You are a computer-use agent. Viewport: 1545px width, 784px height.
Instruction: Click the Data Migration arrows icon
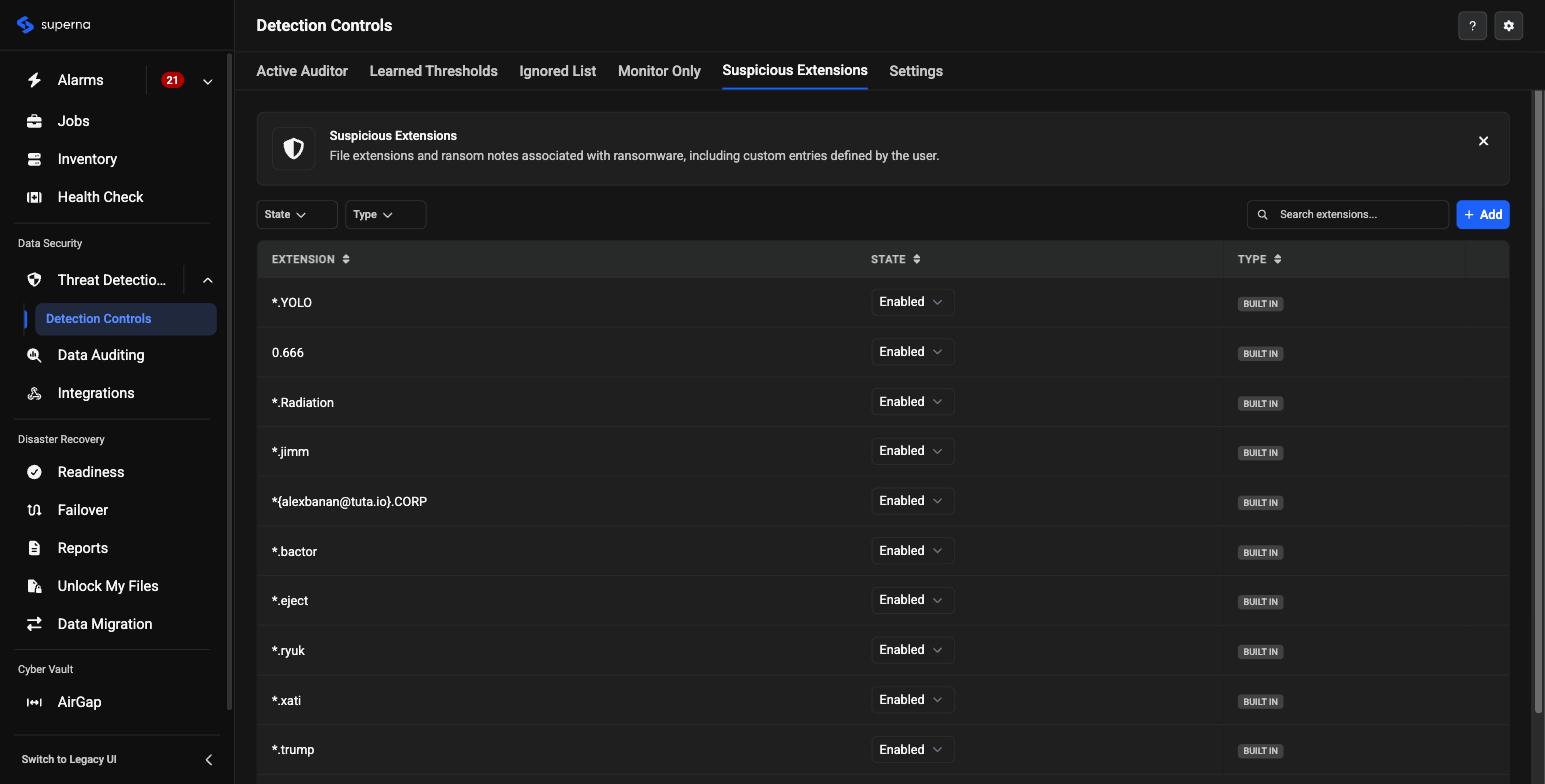point(34,624)
